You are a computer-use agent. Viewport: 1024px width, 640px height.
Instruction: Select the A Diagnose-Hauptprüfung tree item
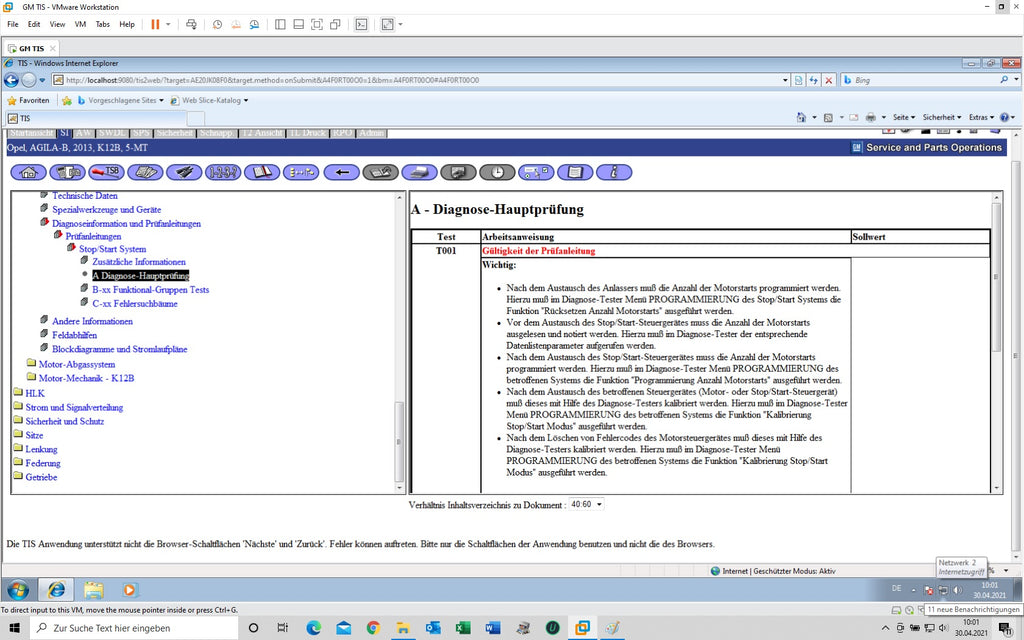click(140, 276)
